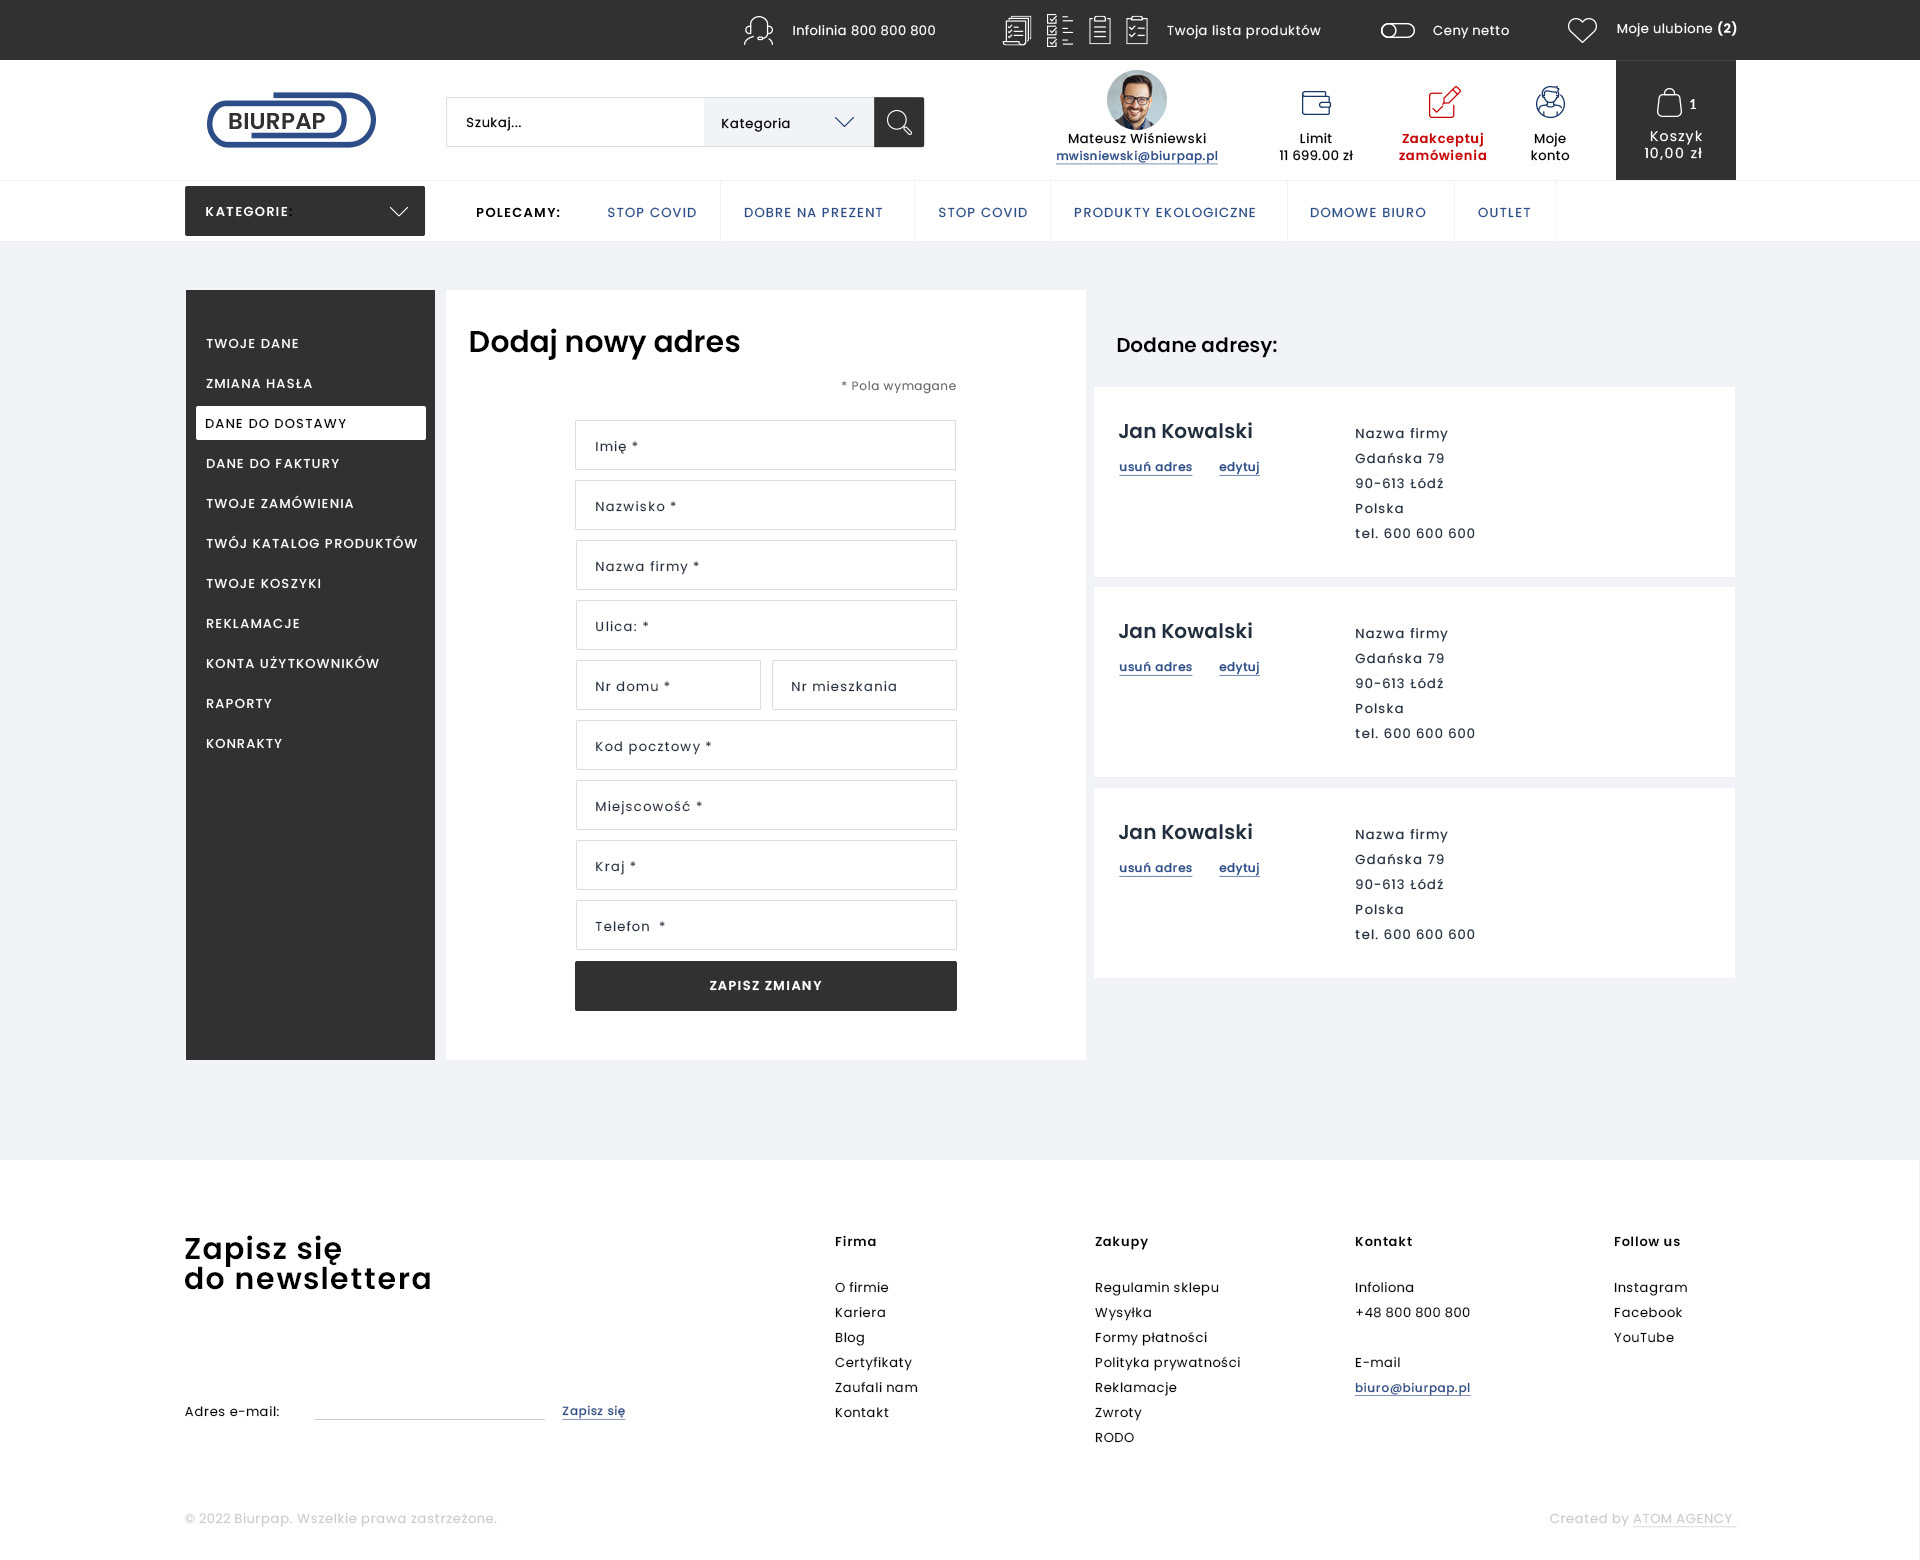Click usuń adres for first address

coord(1155,467)
